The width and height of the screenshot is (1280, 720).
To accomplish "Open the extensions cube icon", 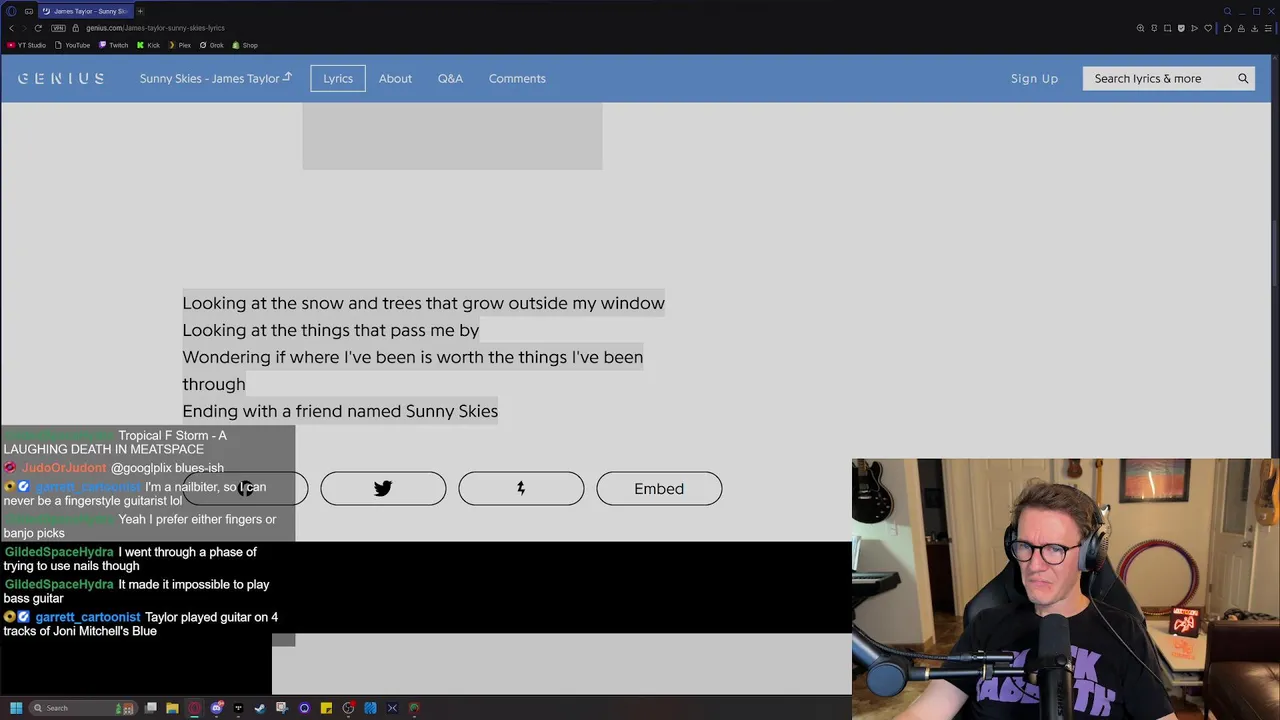I will click(x=1228, y=28).
